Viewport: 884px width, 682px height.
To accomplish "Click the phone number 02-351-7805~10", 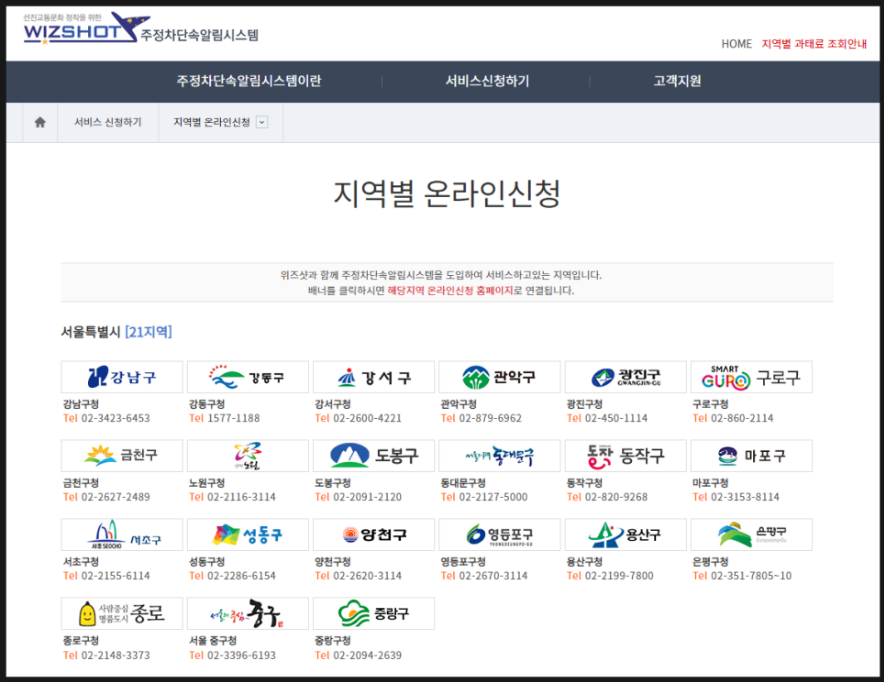I will click(752, 576).
